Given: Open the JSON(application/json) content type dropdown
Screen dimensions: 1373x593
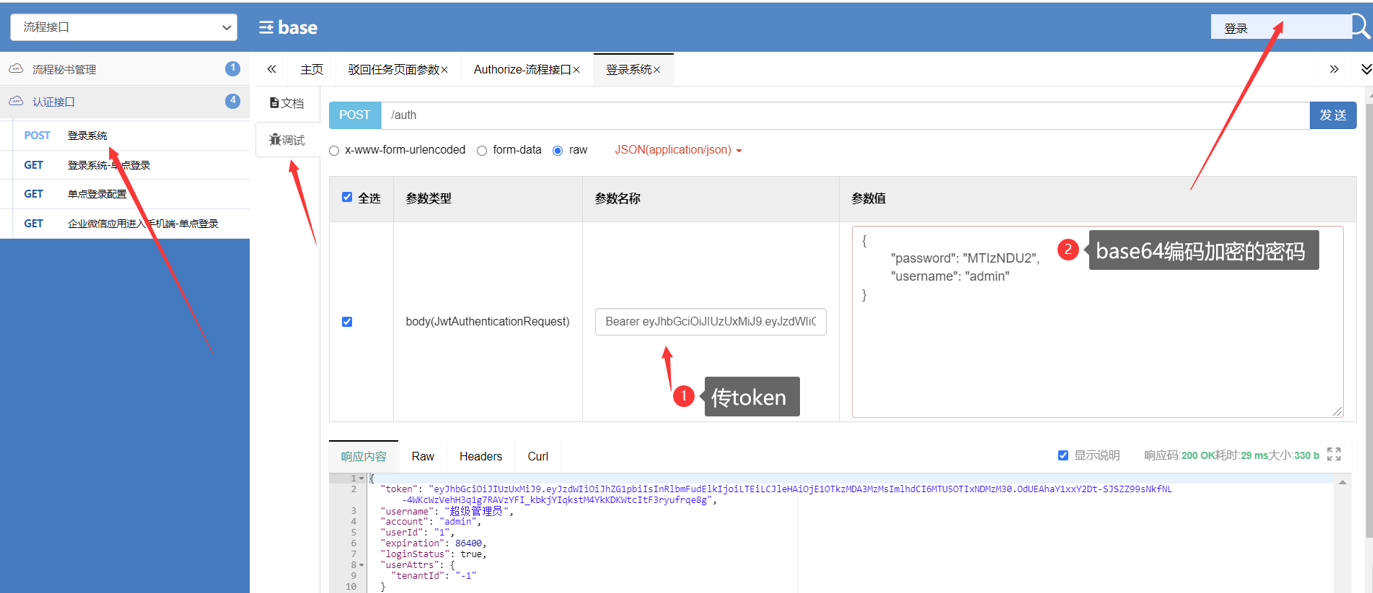Looking at the screenshot, I should tap(678, 150).
